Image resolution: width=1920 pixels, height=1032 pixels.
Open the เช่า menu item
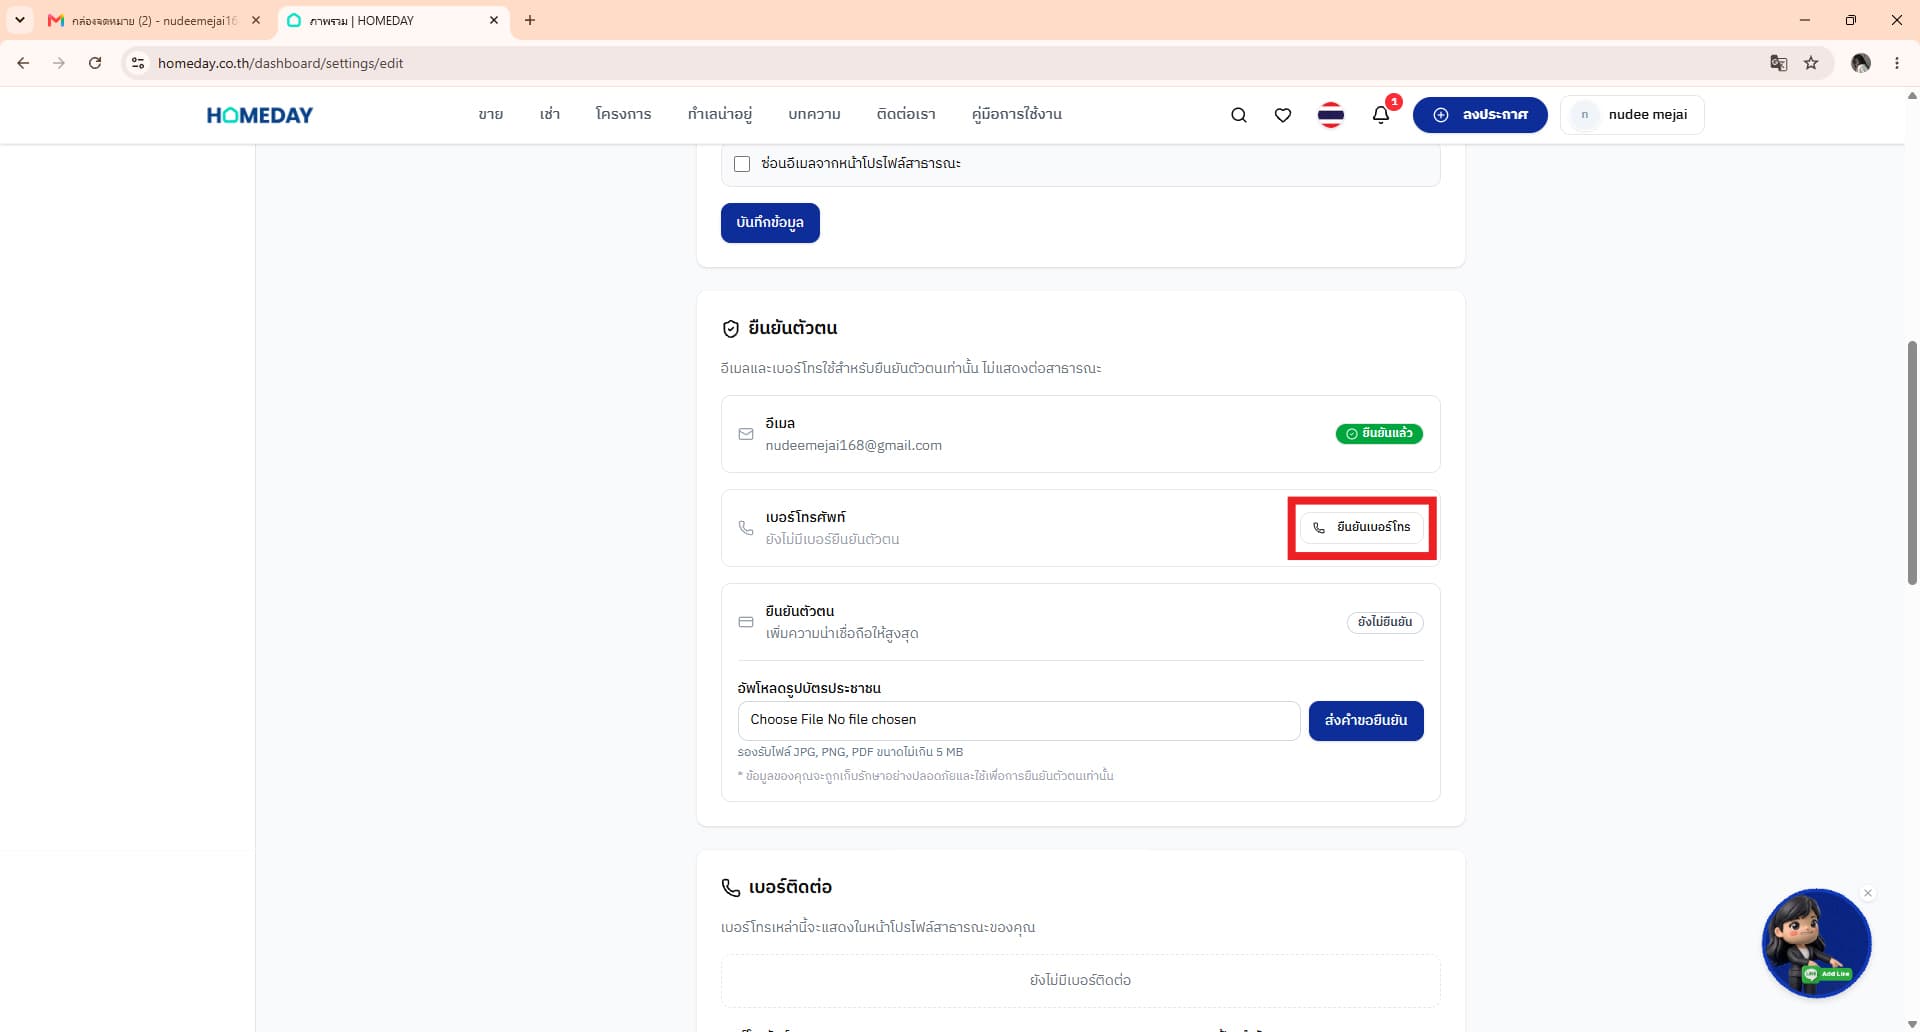pos(550,114)
